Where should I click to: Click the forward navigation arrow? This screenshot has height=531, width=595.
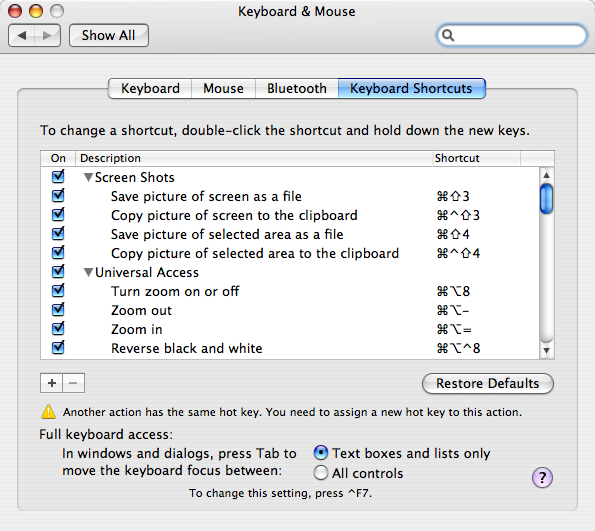click(47, 36)
